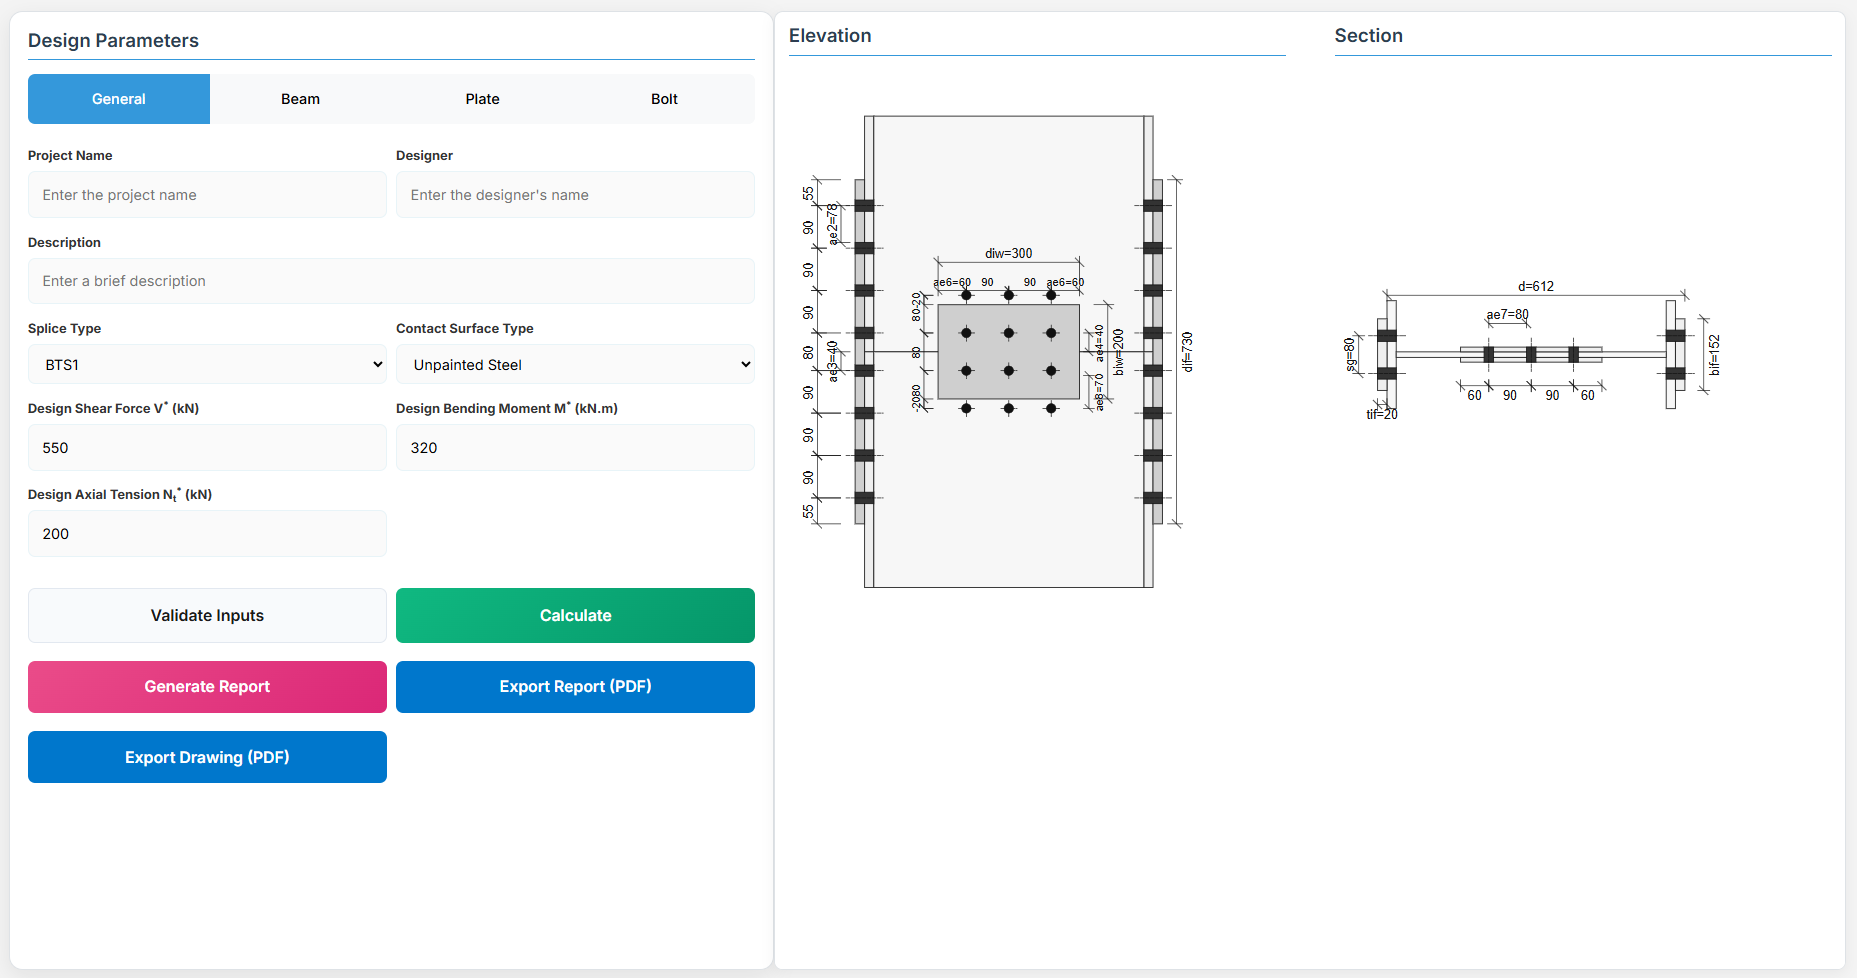Export the report as PDF
1857x978 pixels.
tap(575, 687)
